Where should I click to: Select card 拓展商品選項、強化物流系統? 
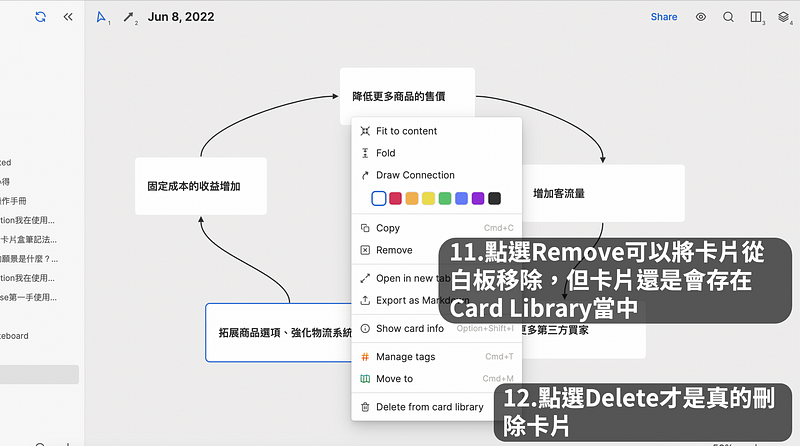click(x=278, y=333)
